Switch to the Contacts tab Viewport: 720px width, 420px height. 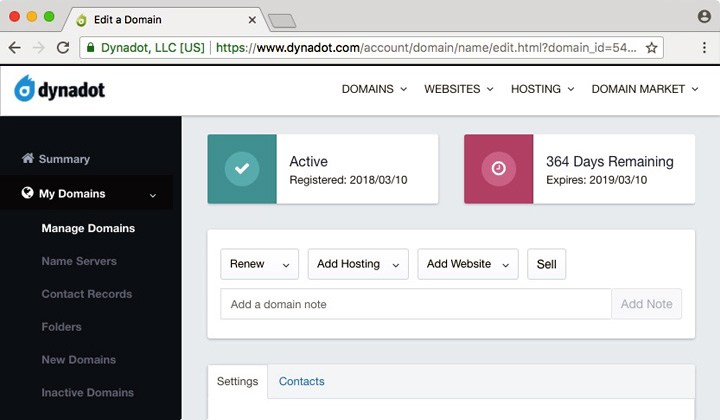[302, 381]
